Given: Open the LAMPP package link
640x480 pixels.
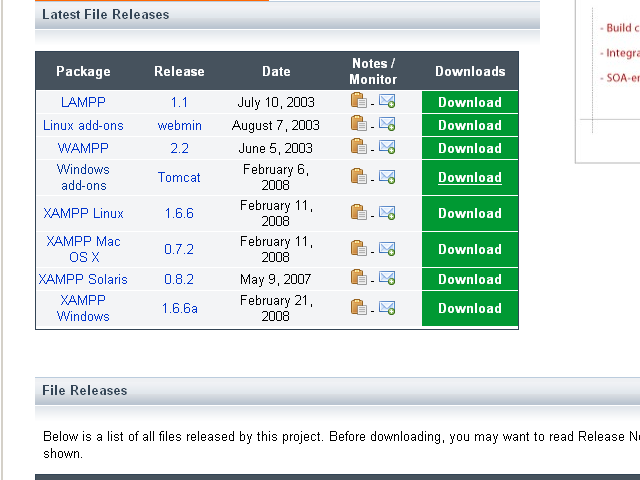Looking at the screenshot, I should pos(83,102).
